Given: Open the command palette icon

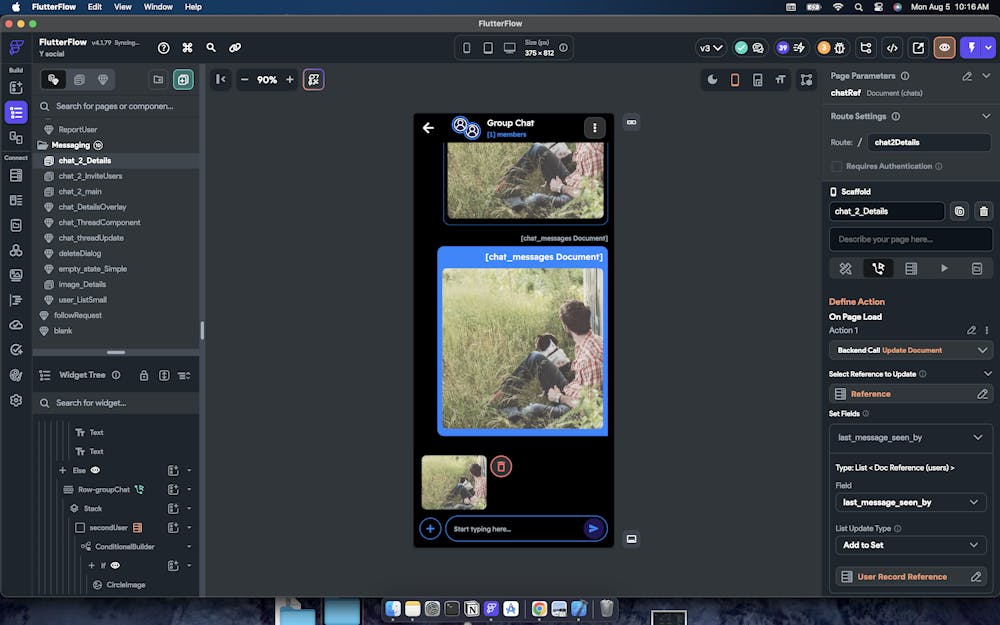Looking at the screenshot, I should (187, 47).
